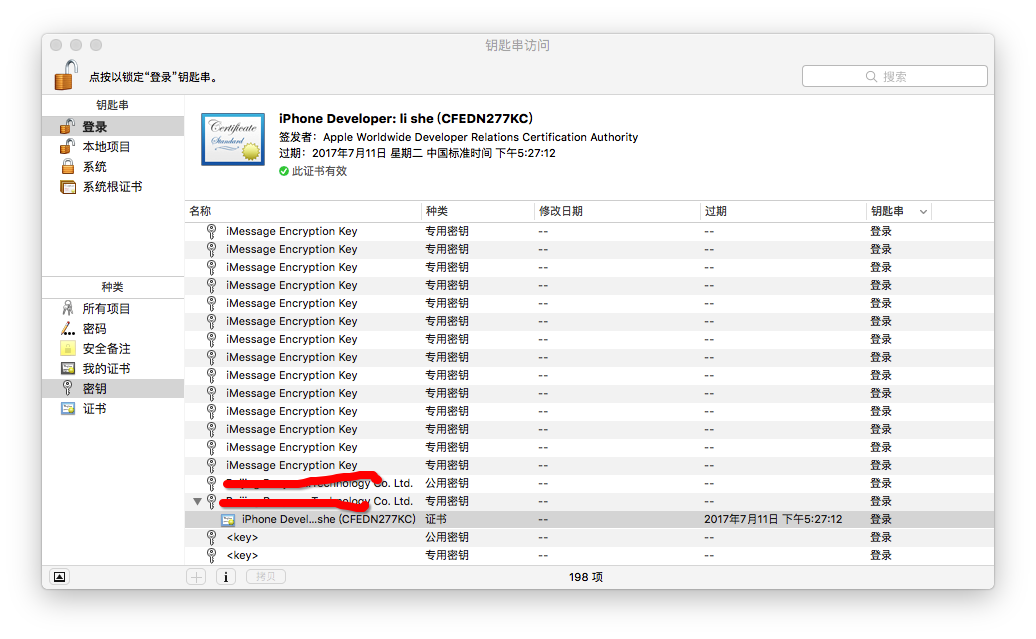The height and width of the screenshot is (639, 1036).
Task: Click the issuer line Apple Worldwide Developer Relations
Action: (x=459, y=137)
